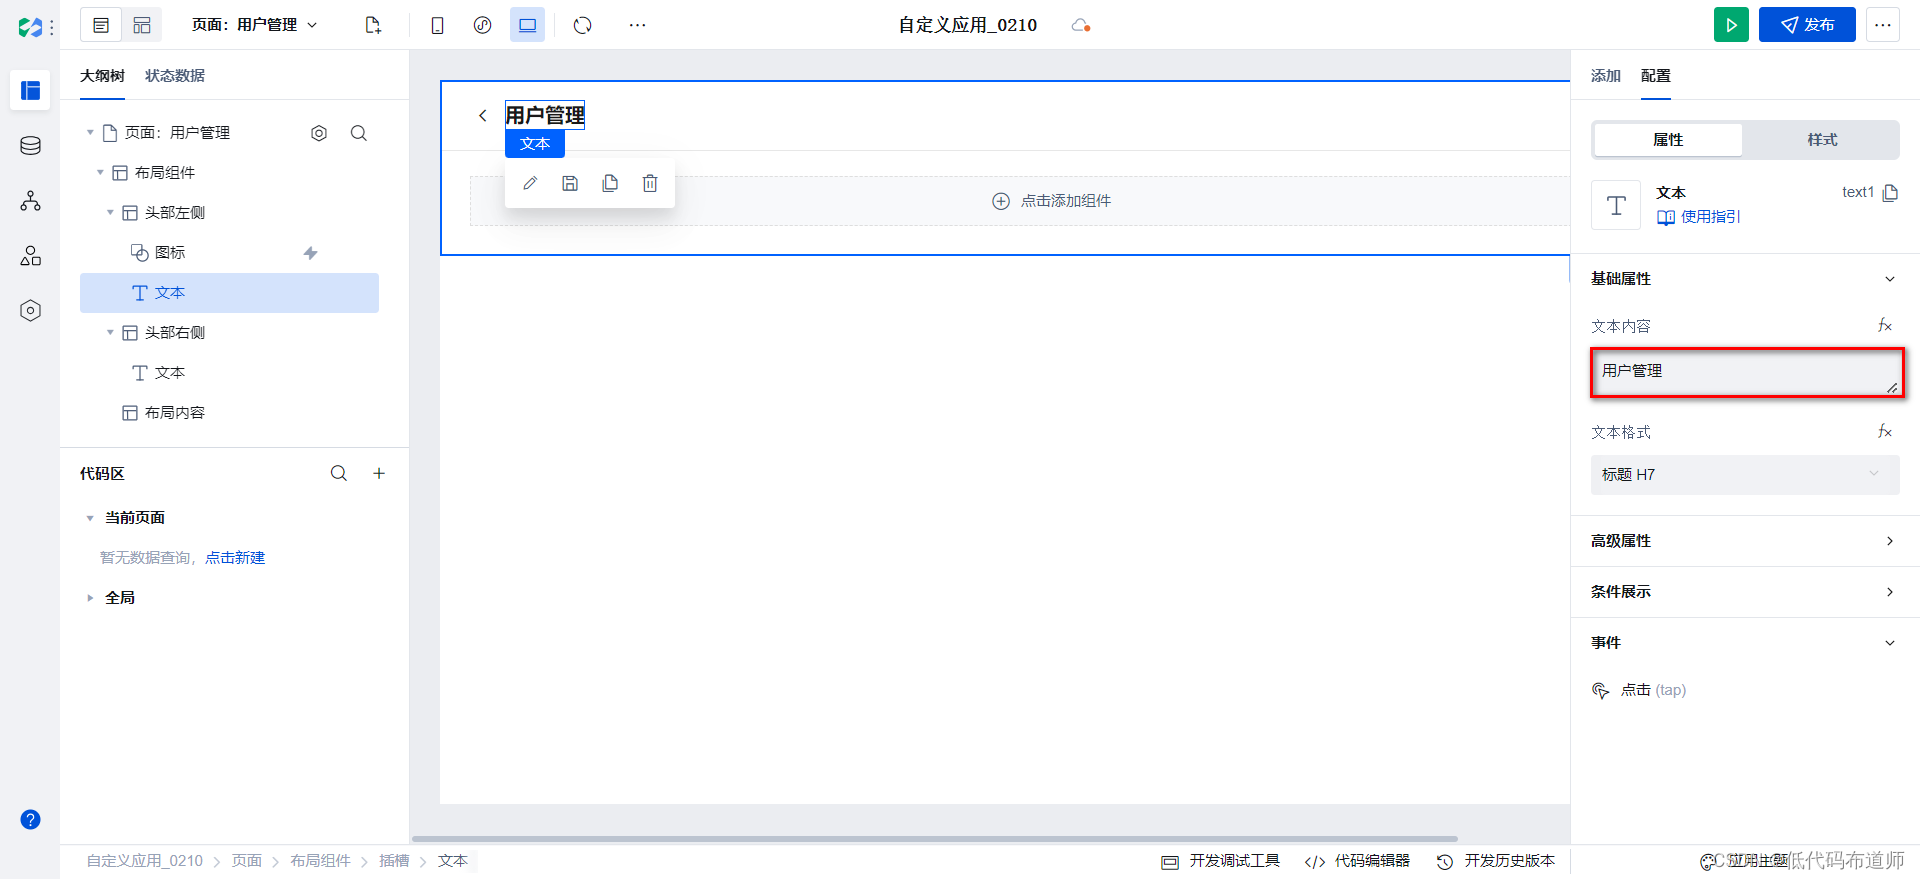Image resolution: width=1920 pixels, height=879 pixels.
Task: Expand the 全局 section
Action: [90, 598]
